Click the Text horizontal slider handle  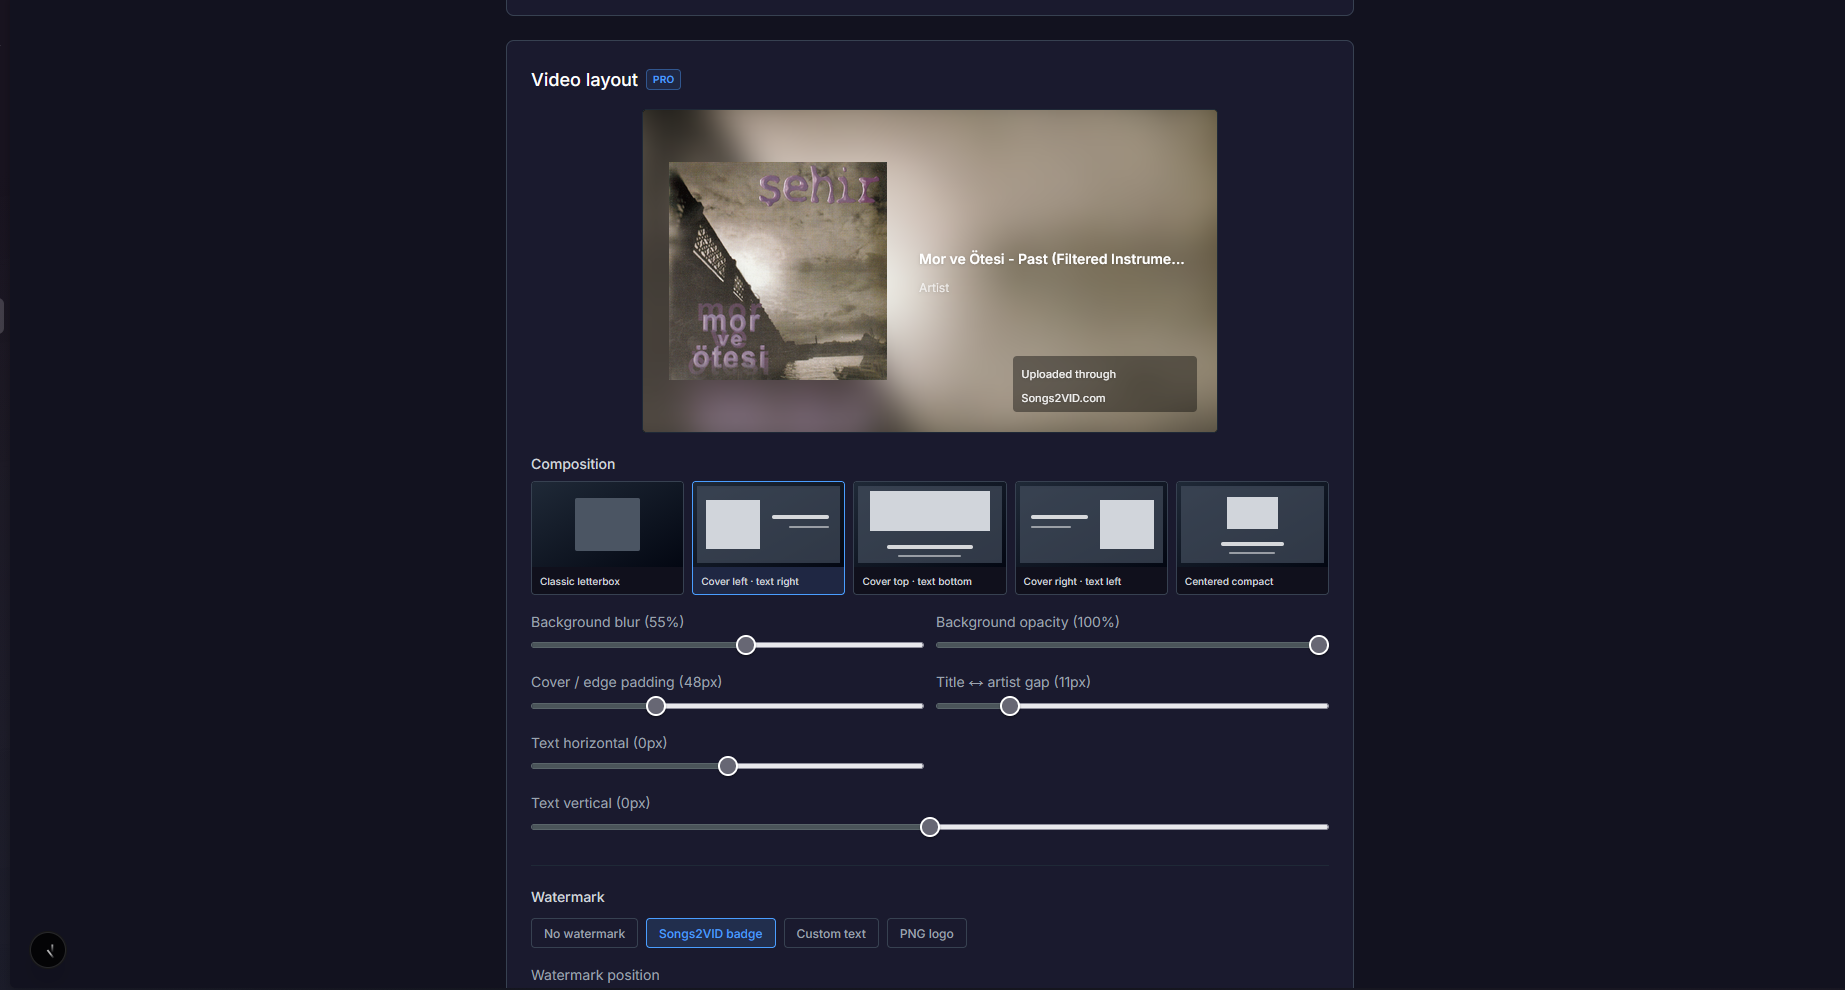728,766
